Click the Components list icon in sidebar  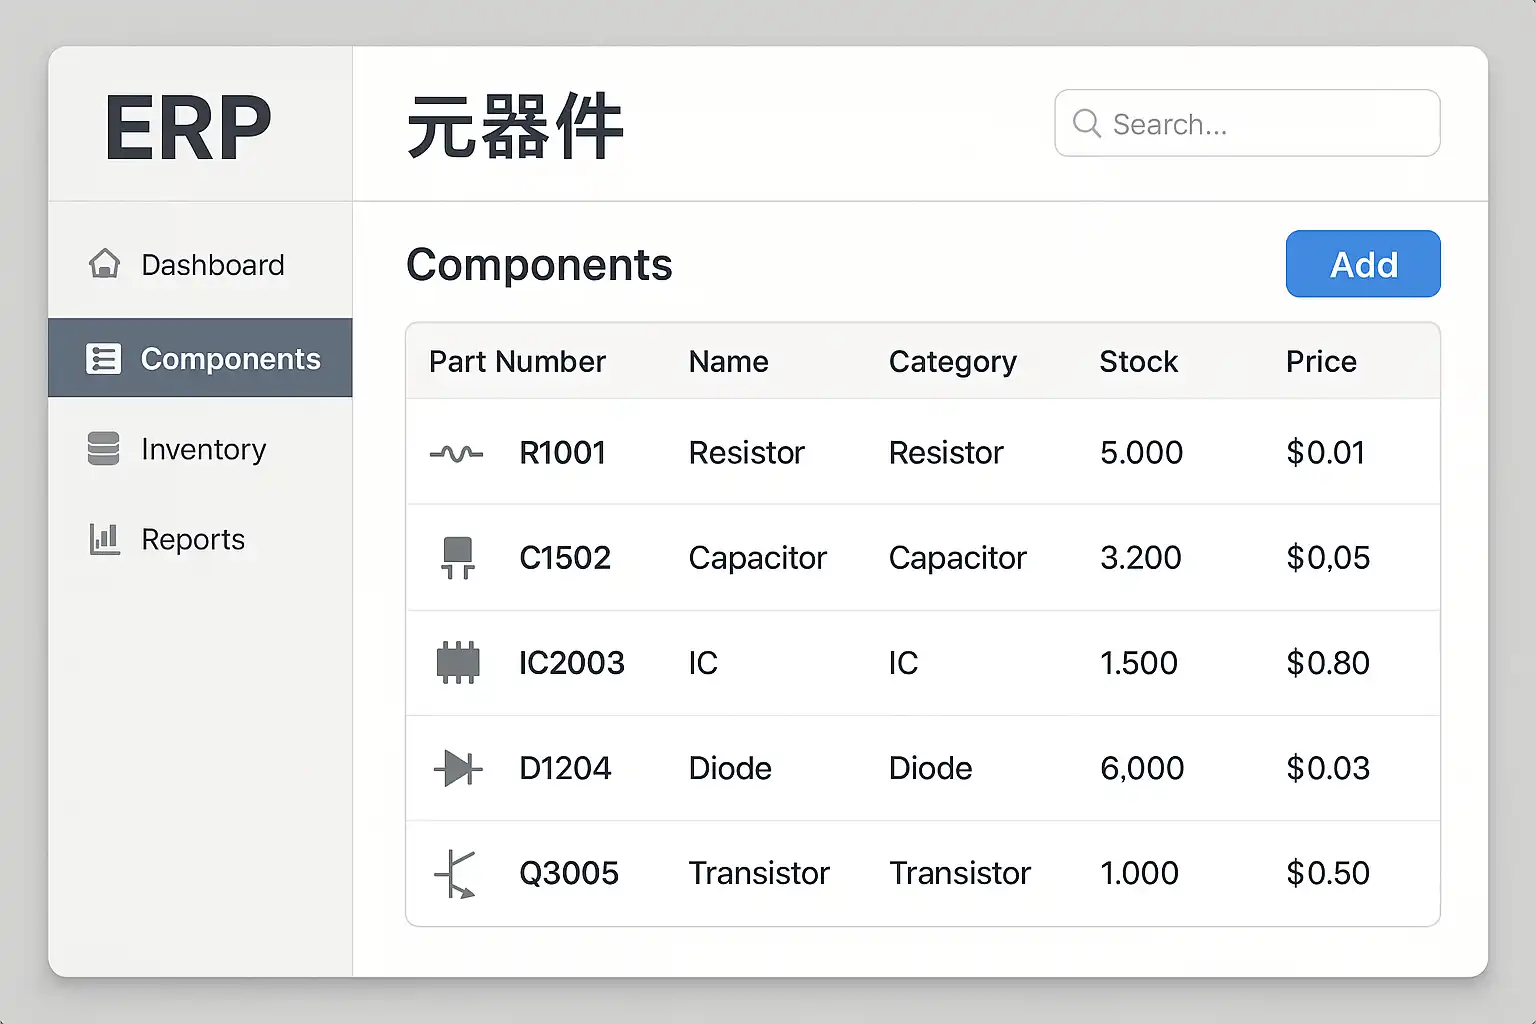pyautogui.click(x=104, y=358)
